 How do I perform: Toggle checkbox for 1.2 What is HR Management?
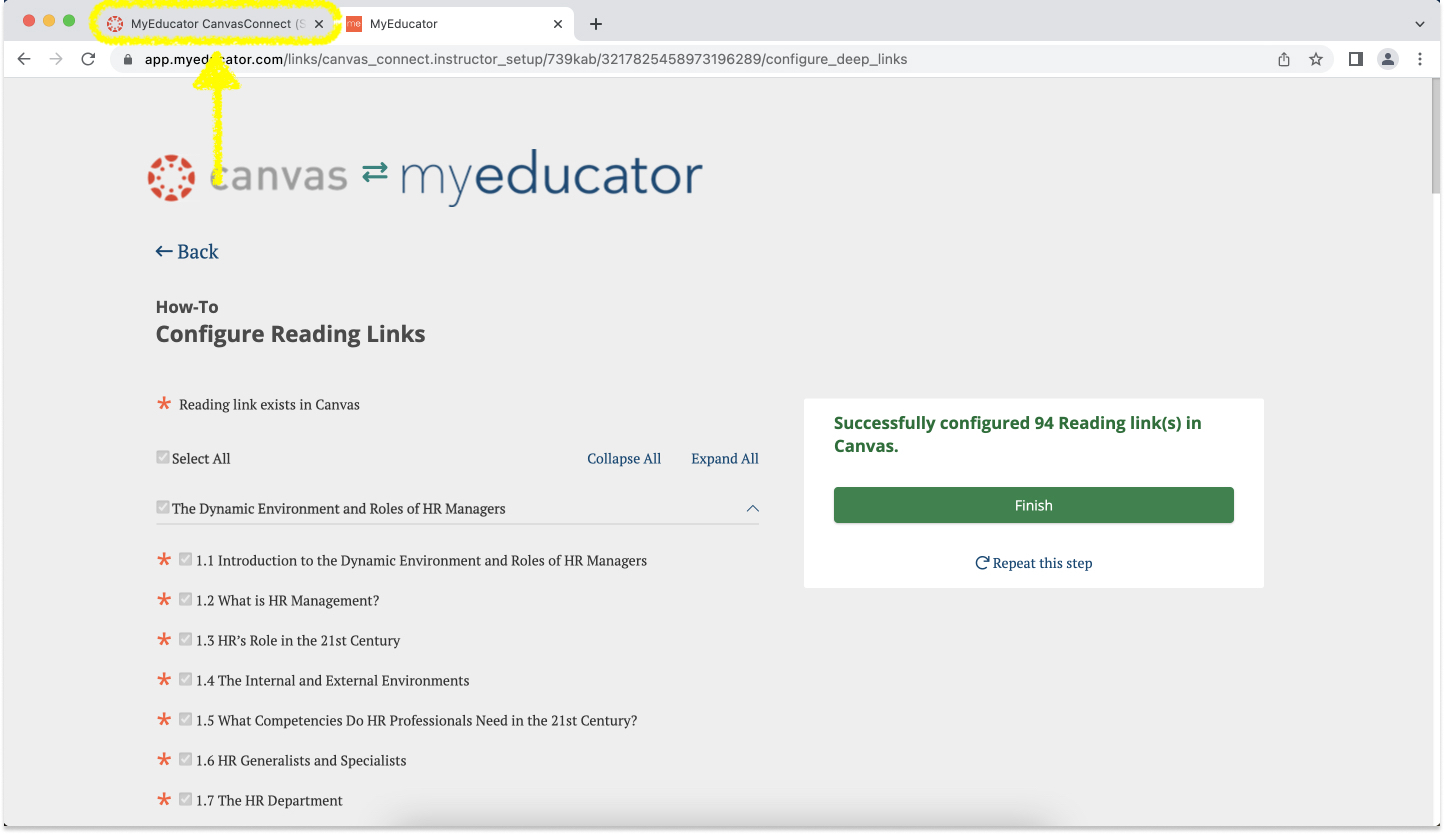pyautogui.click(x=186, y=599)
